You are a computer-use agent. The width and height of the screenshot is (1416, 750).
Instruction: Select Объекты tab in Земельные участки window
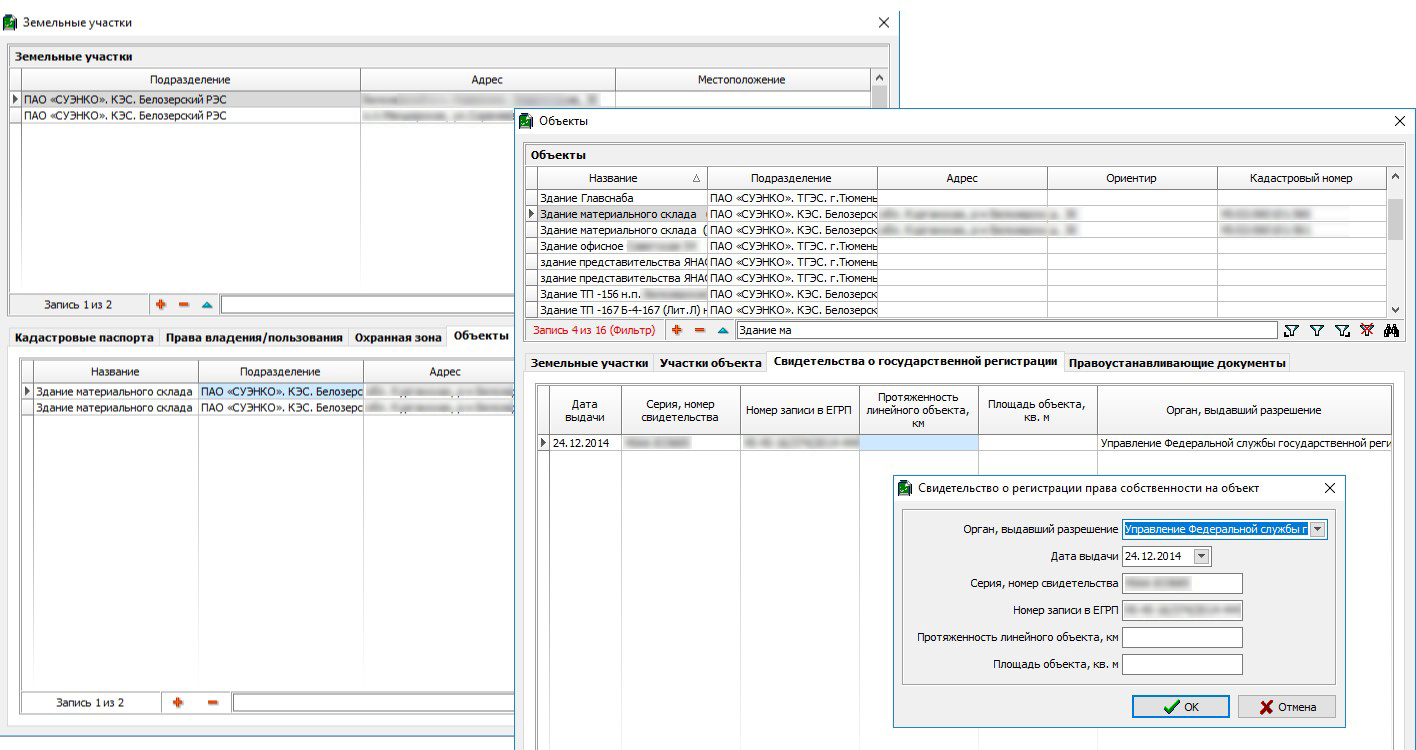tap(480, 335)
